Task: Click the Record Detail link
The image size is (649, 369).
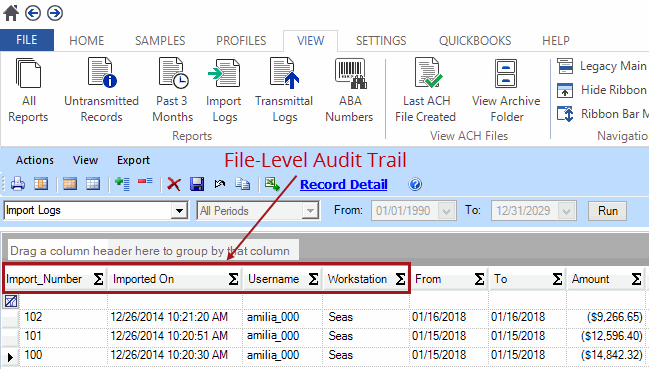Action: tap(344, 184)
